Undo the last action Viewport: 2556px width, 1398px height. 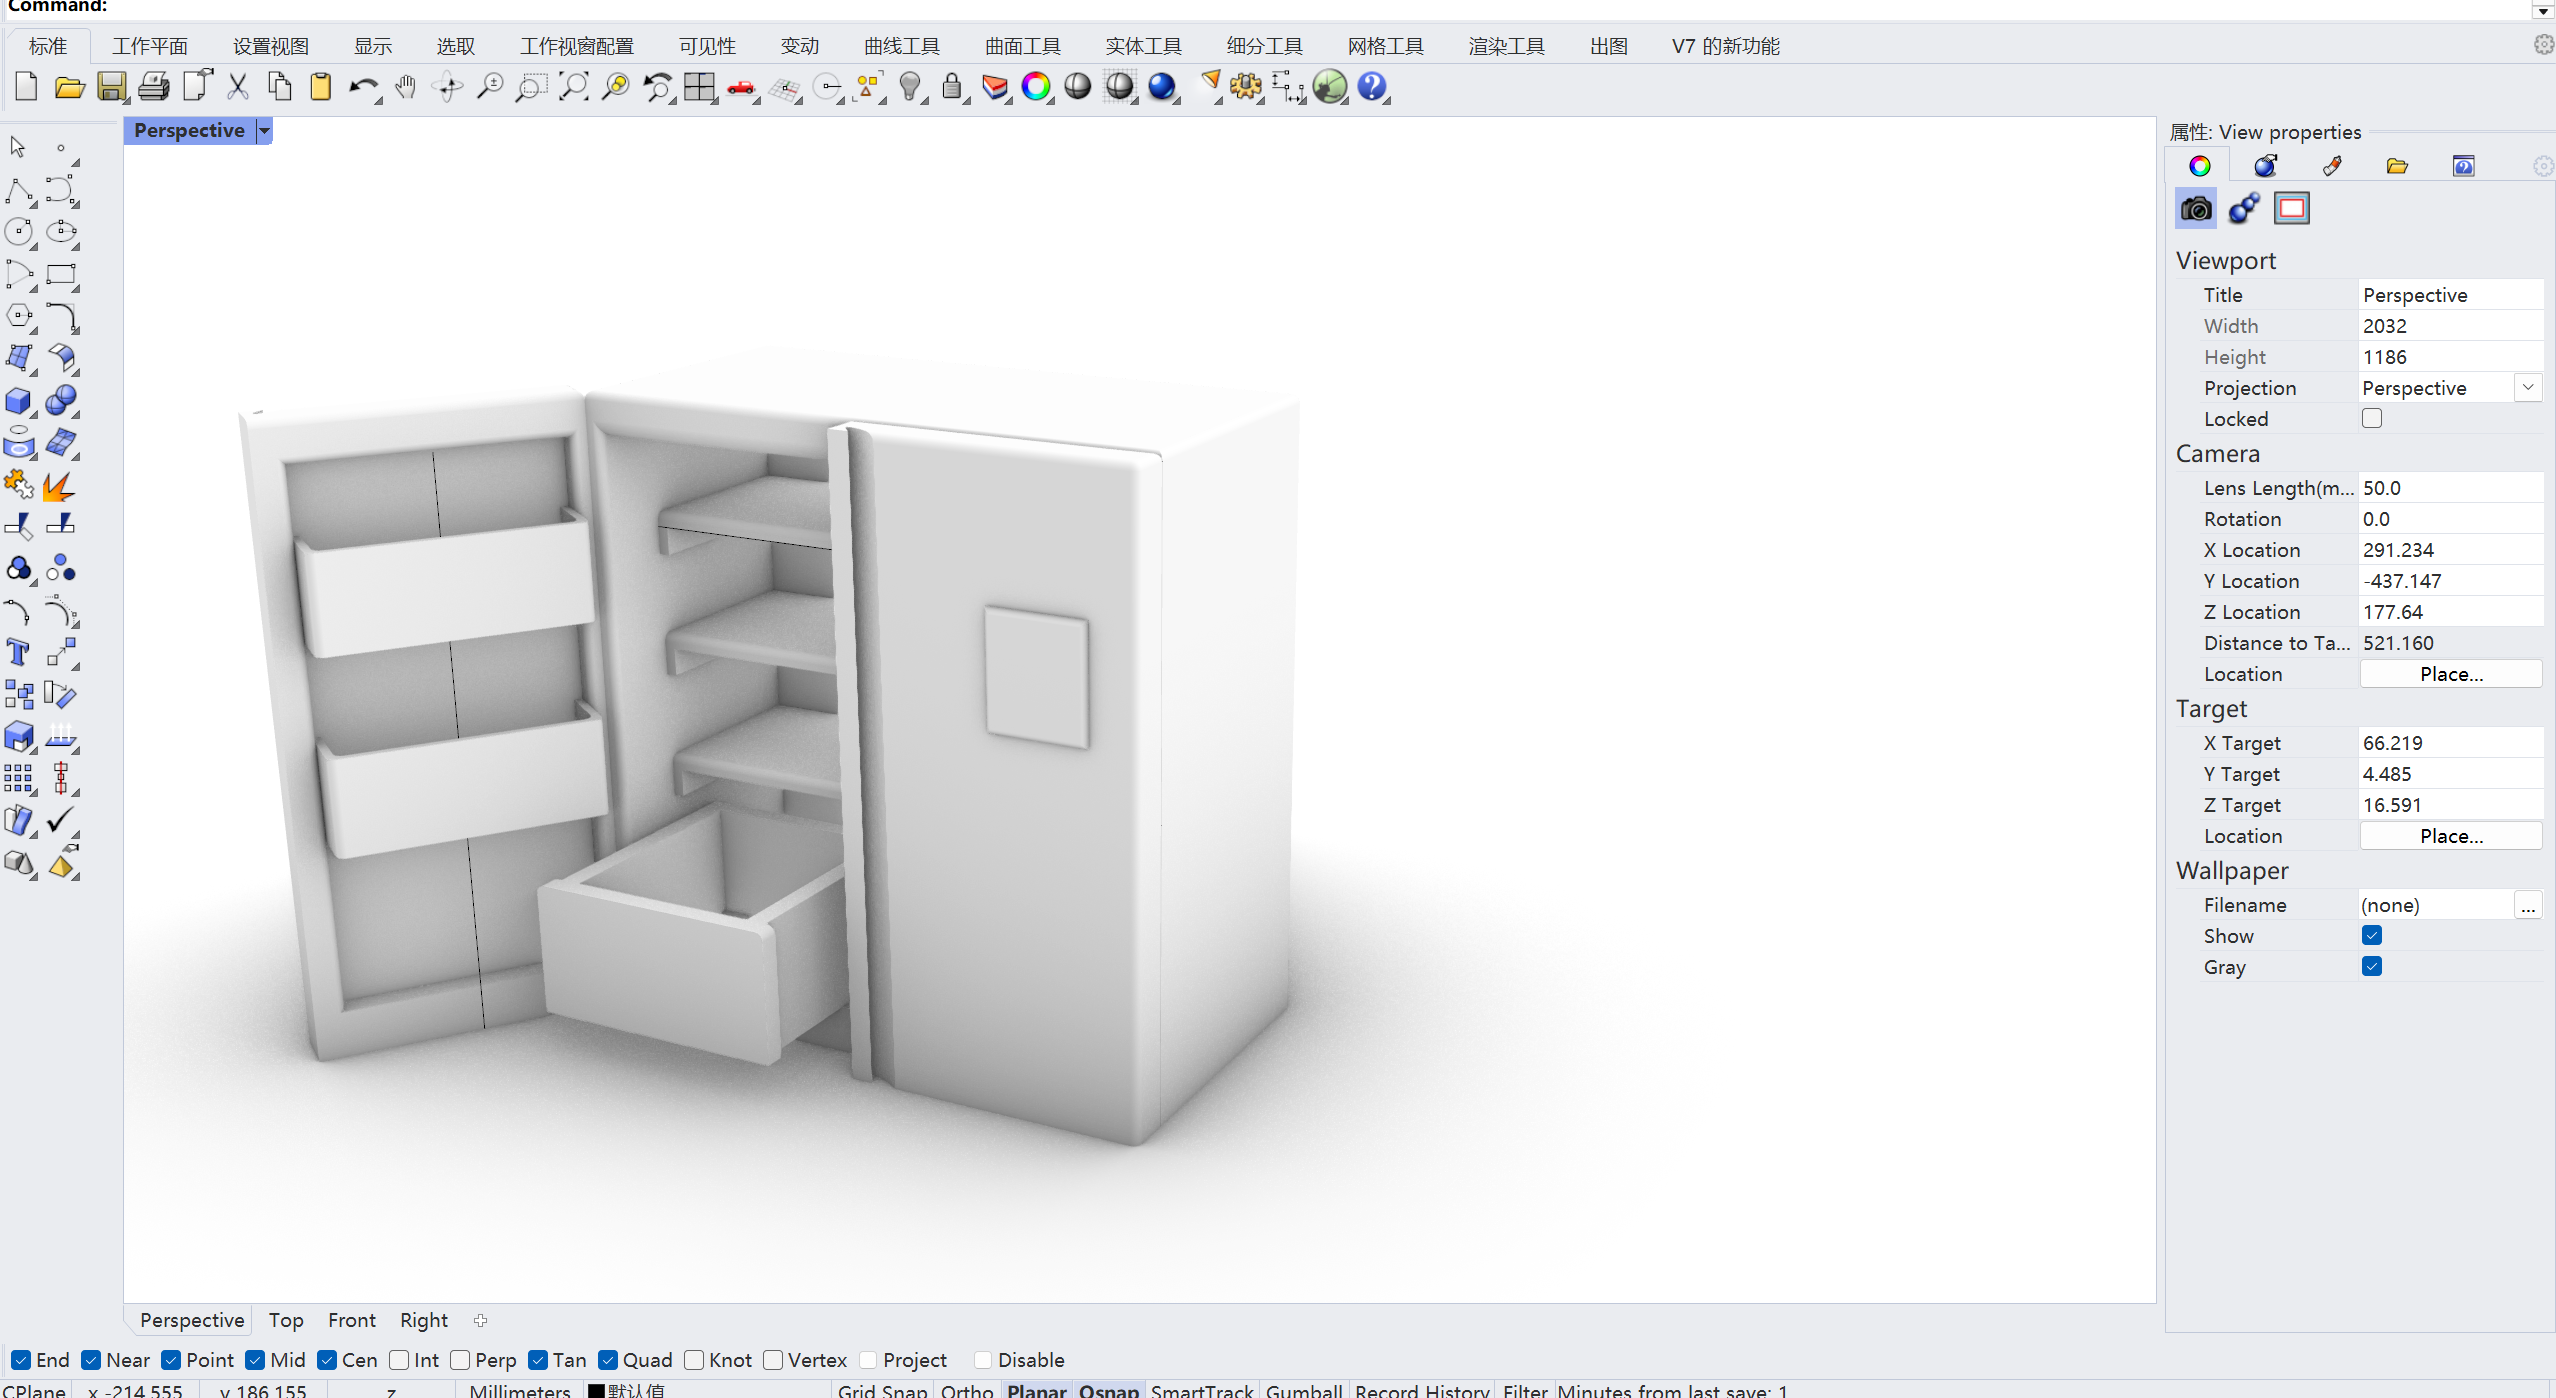363,87
